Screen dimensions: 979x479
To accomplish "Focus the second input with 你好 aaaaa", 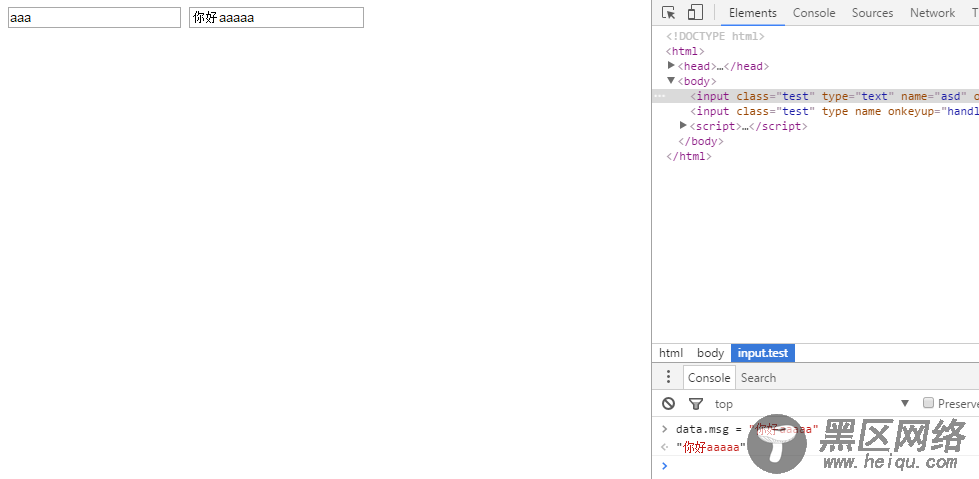I will 277,17.
